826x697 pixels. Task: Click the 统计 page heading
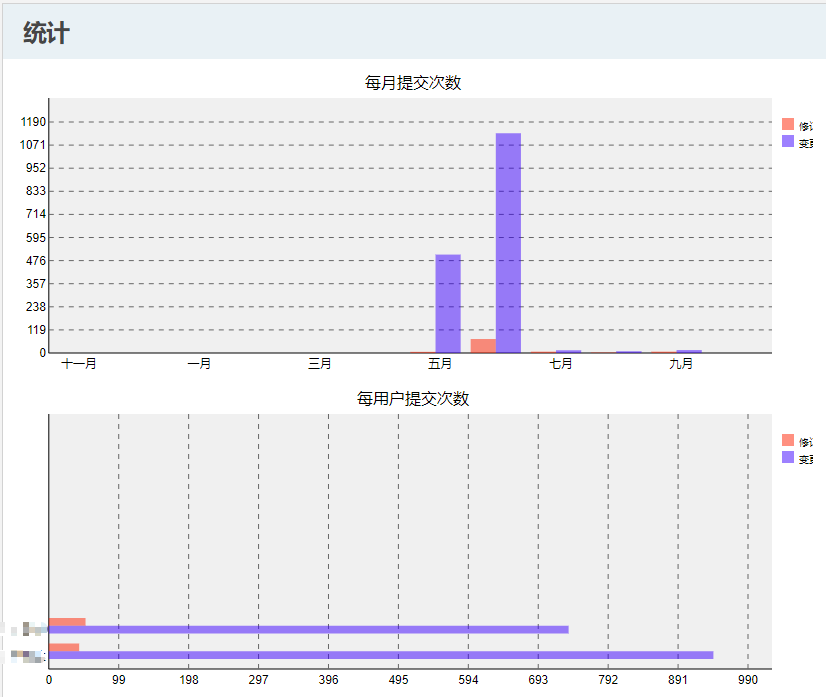(46, 33)
